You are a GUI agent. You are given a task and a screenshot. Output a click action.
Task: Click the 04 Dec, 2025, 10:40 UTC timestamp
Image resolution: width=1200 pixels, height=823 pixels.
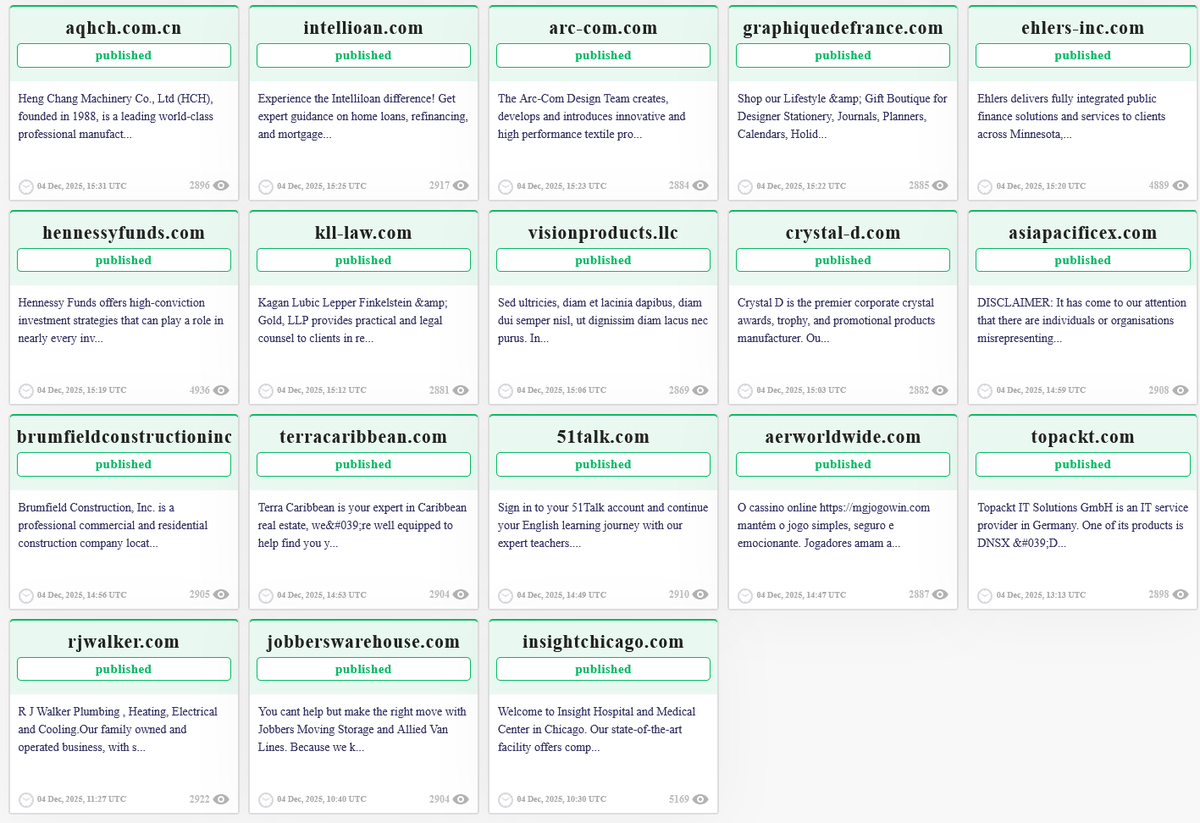(321, 799)
